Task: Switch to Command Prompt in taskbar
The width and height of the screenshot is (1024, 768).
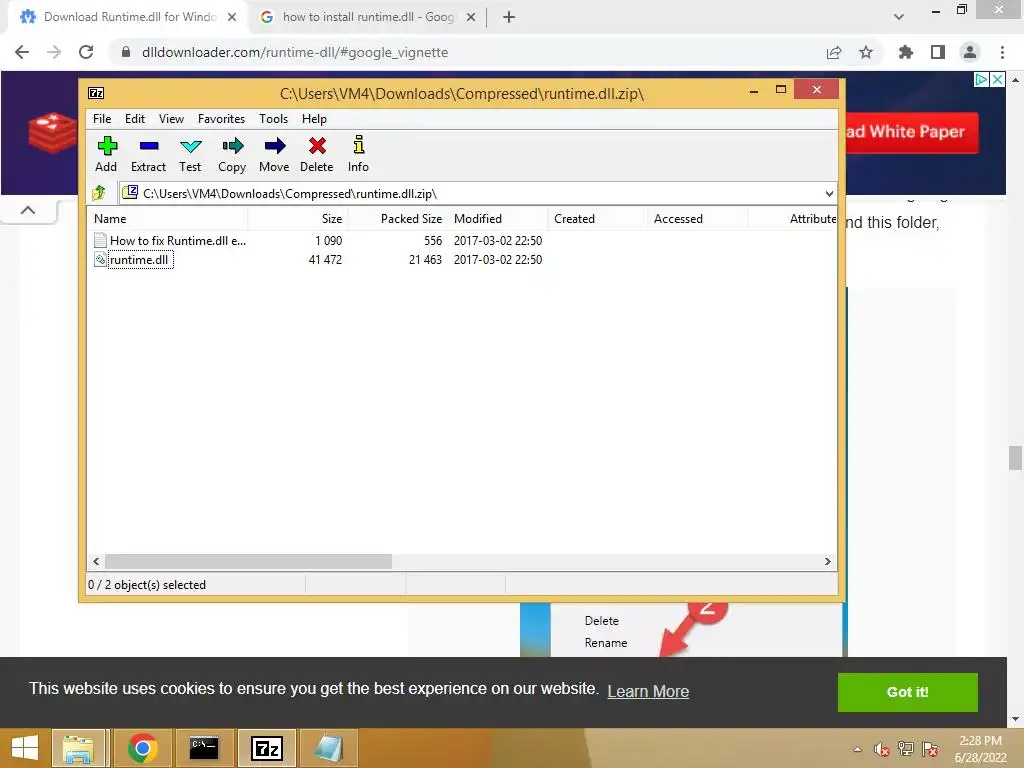Action: pyautogui.click(x=204, y=748)
